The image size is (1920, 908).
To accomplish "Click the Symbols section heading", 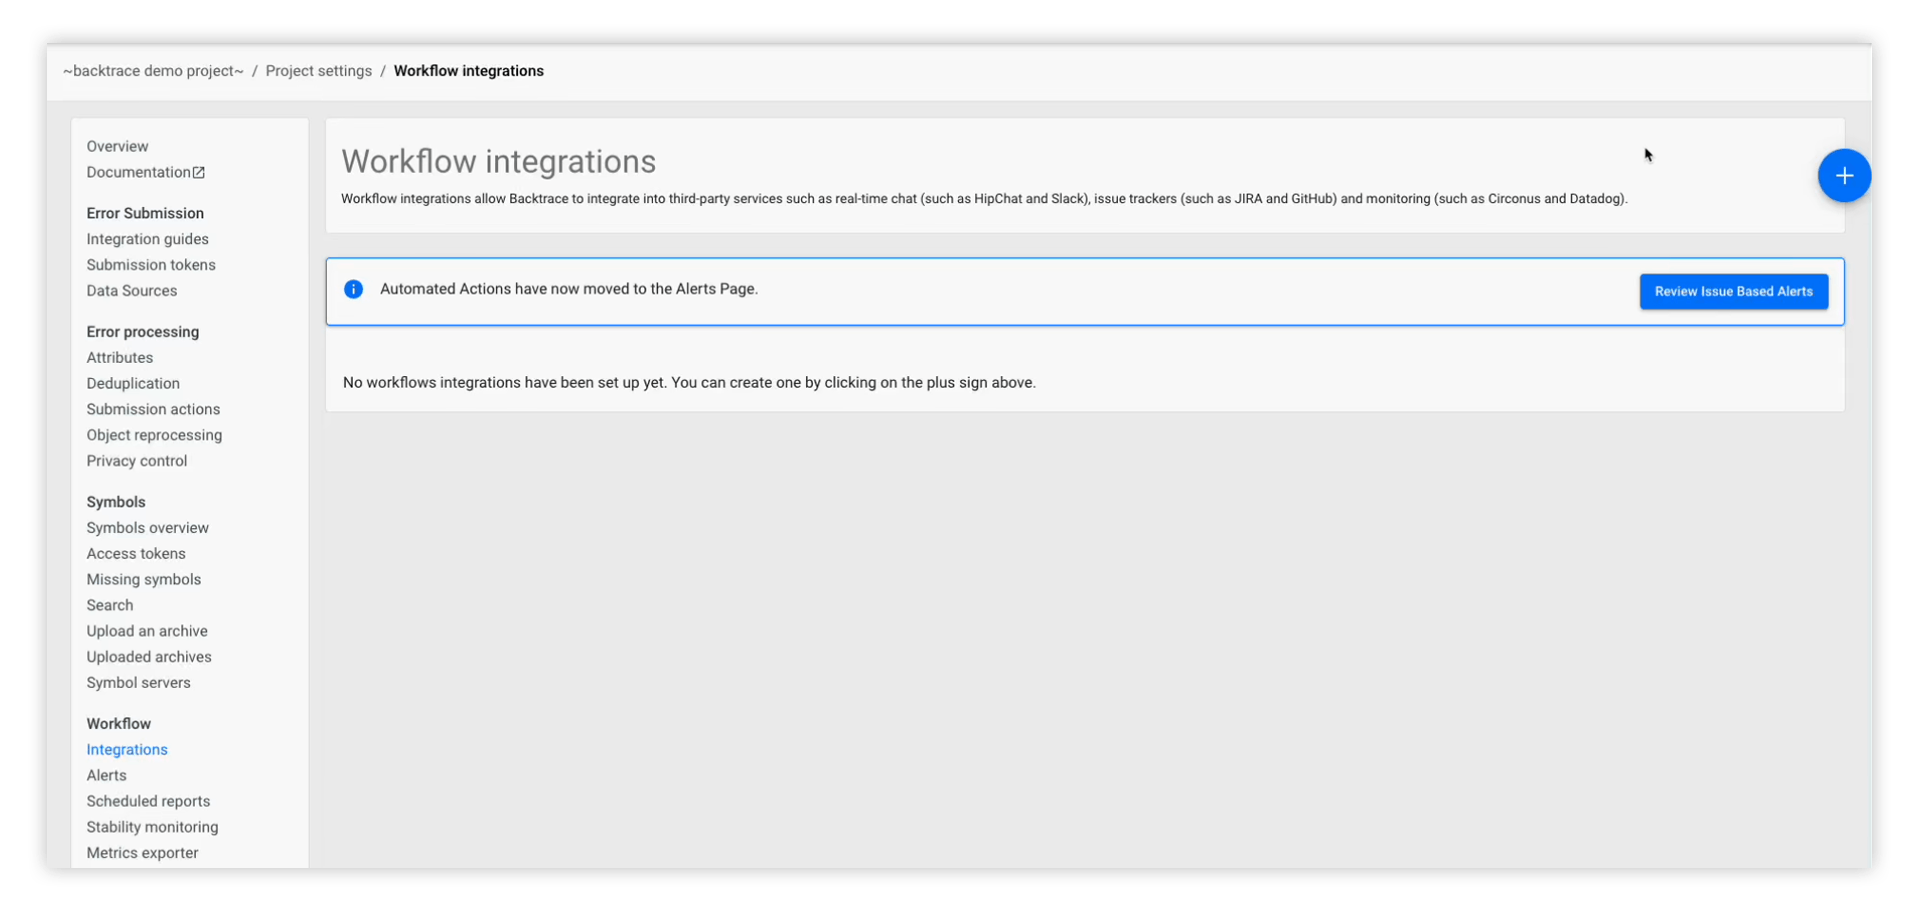I will pos(116,502).
